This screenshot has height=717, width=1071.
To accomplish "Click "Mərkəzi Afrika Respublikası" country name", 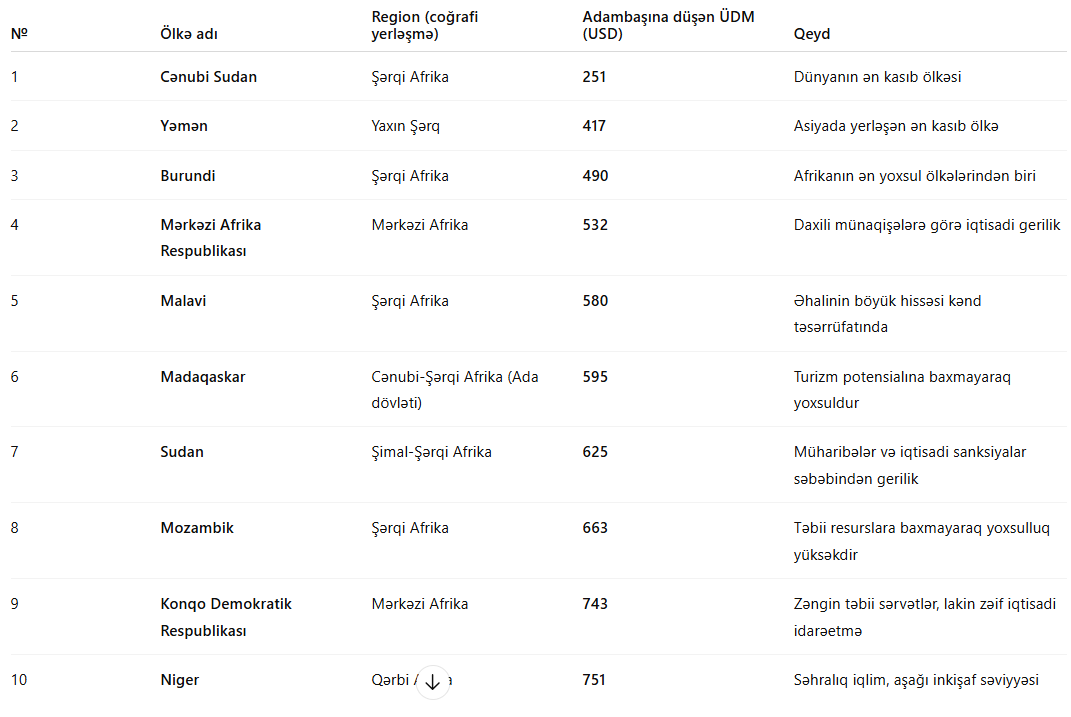I will coord(211,238).
